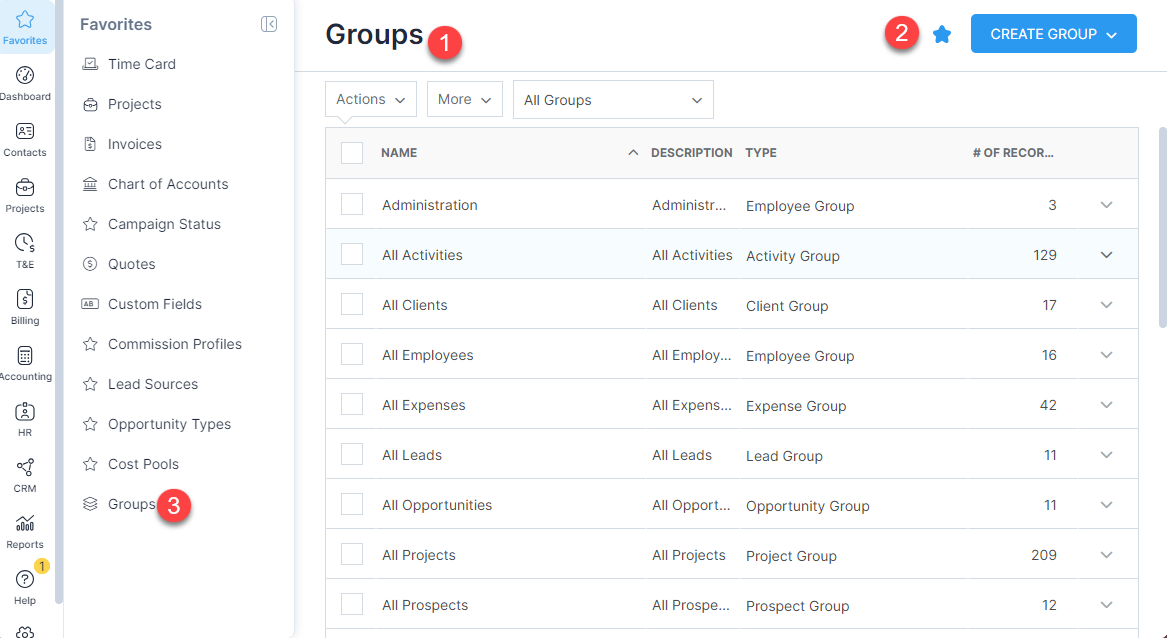Open Opportunity Types in Favorites

click(x=169, y=424)
